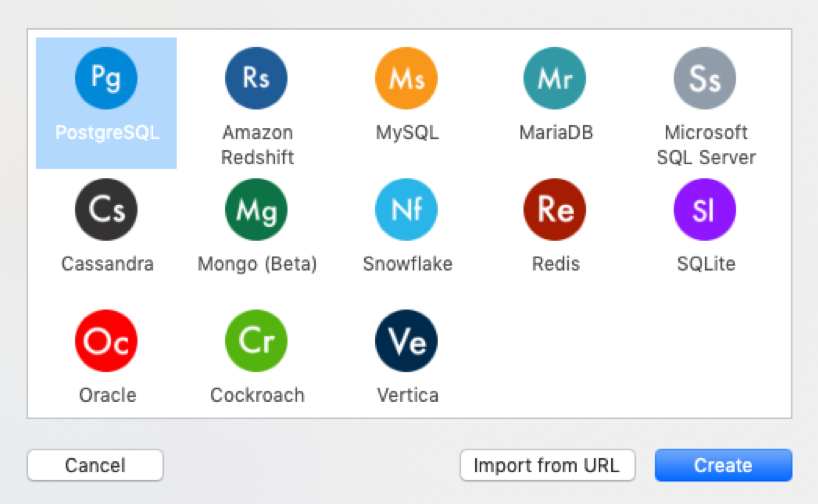Open Import from URL
The image size is (818, 504).
point(547,465)
